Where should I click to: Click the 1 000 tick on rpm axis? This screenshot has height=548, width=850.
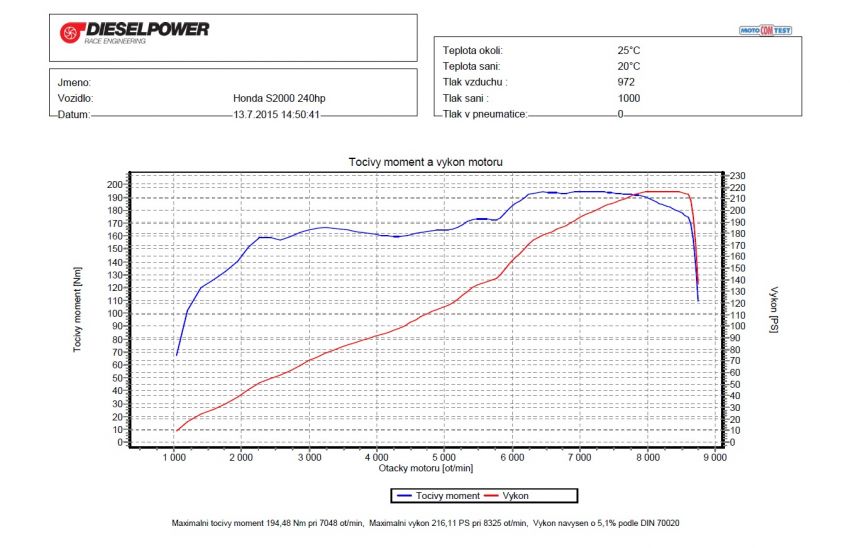coord(175,457)
